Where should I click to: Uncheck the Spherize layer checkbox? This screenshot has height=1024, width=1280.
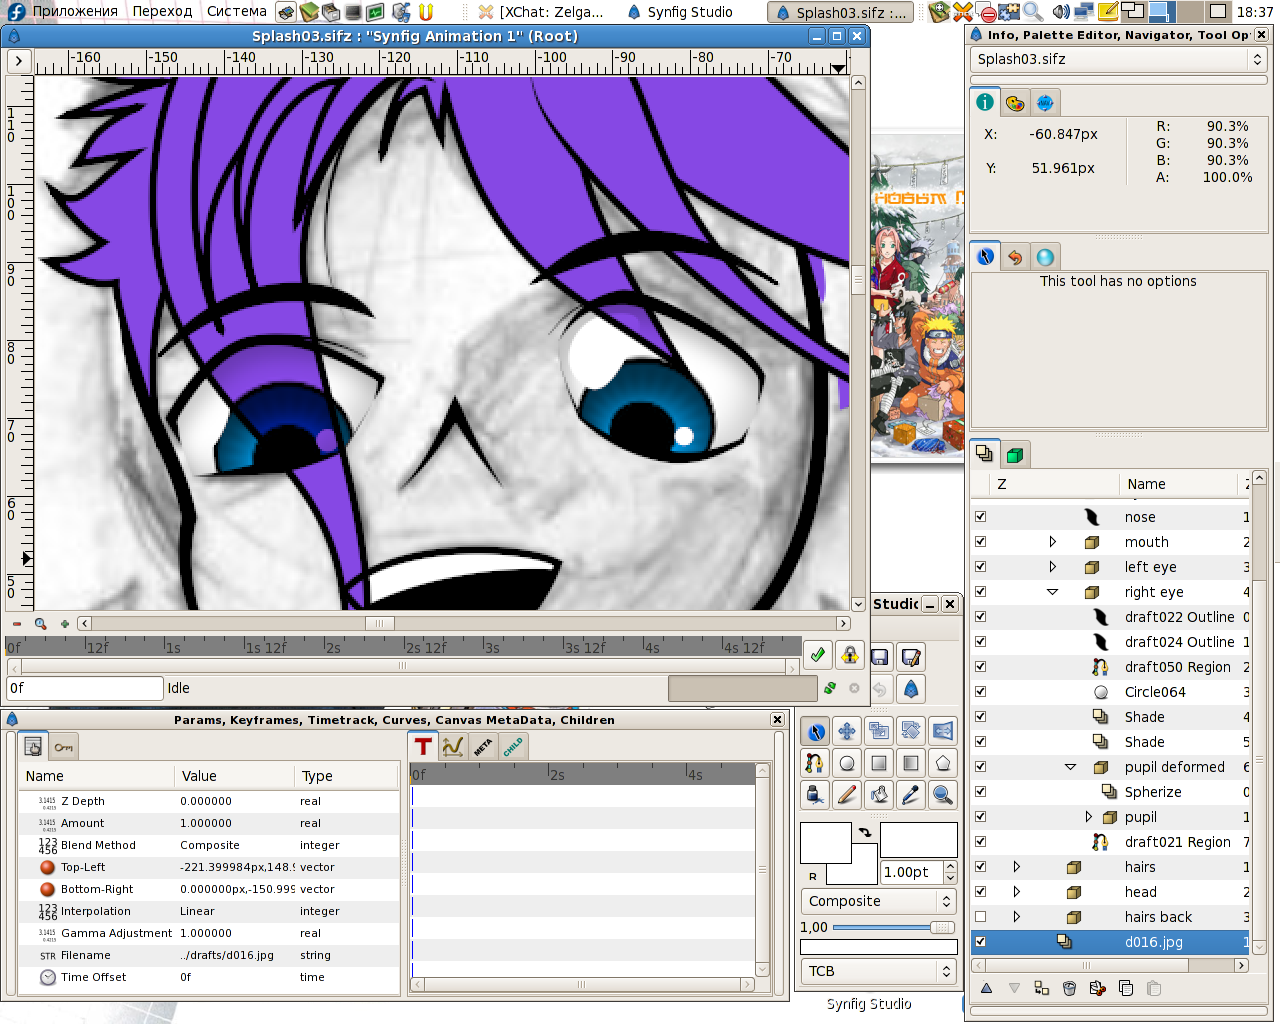click(980, 792)
